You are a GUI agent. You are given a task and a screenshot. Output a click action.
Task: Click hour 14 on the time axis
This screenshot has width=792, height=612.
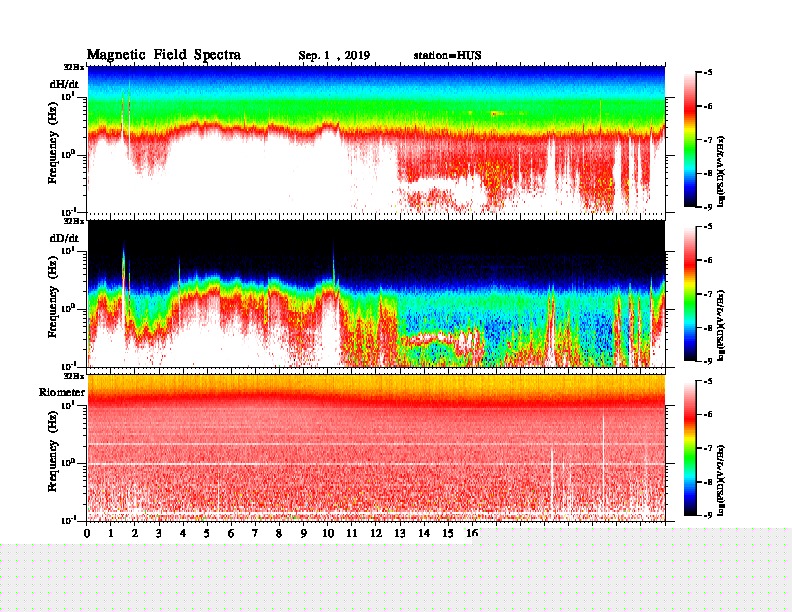[424, 533]
